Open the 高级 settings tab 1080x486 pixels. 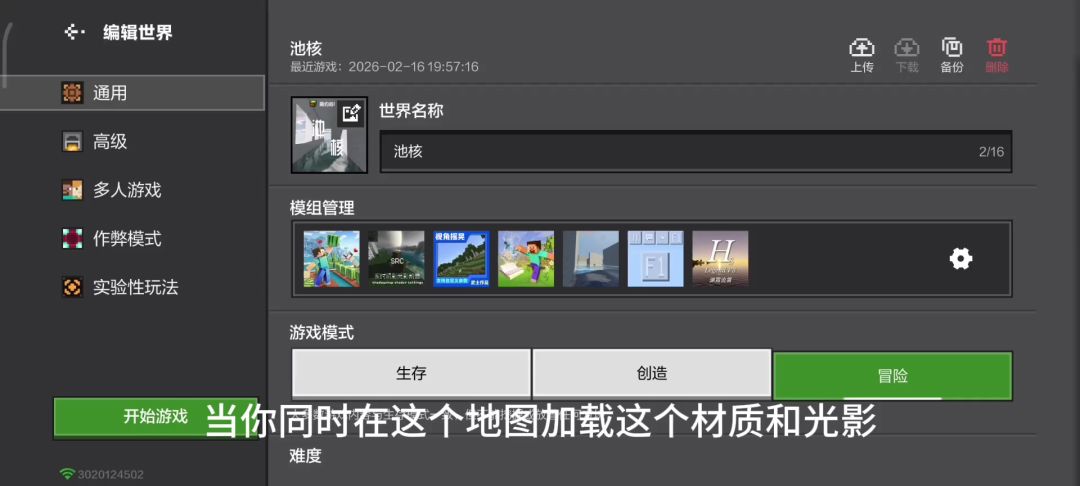coord(110,142)
